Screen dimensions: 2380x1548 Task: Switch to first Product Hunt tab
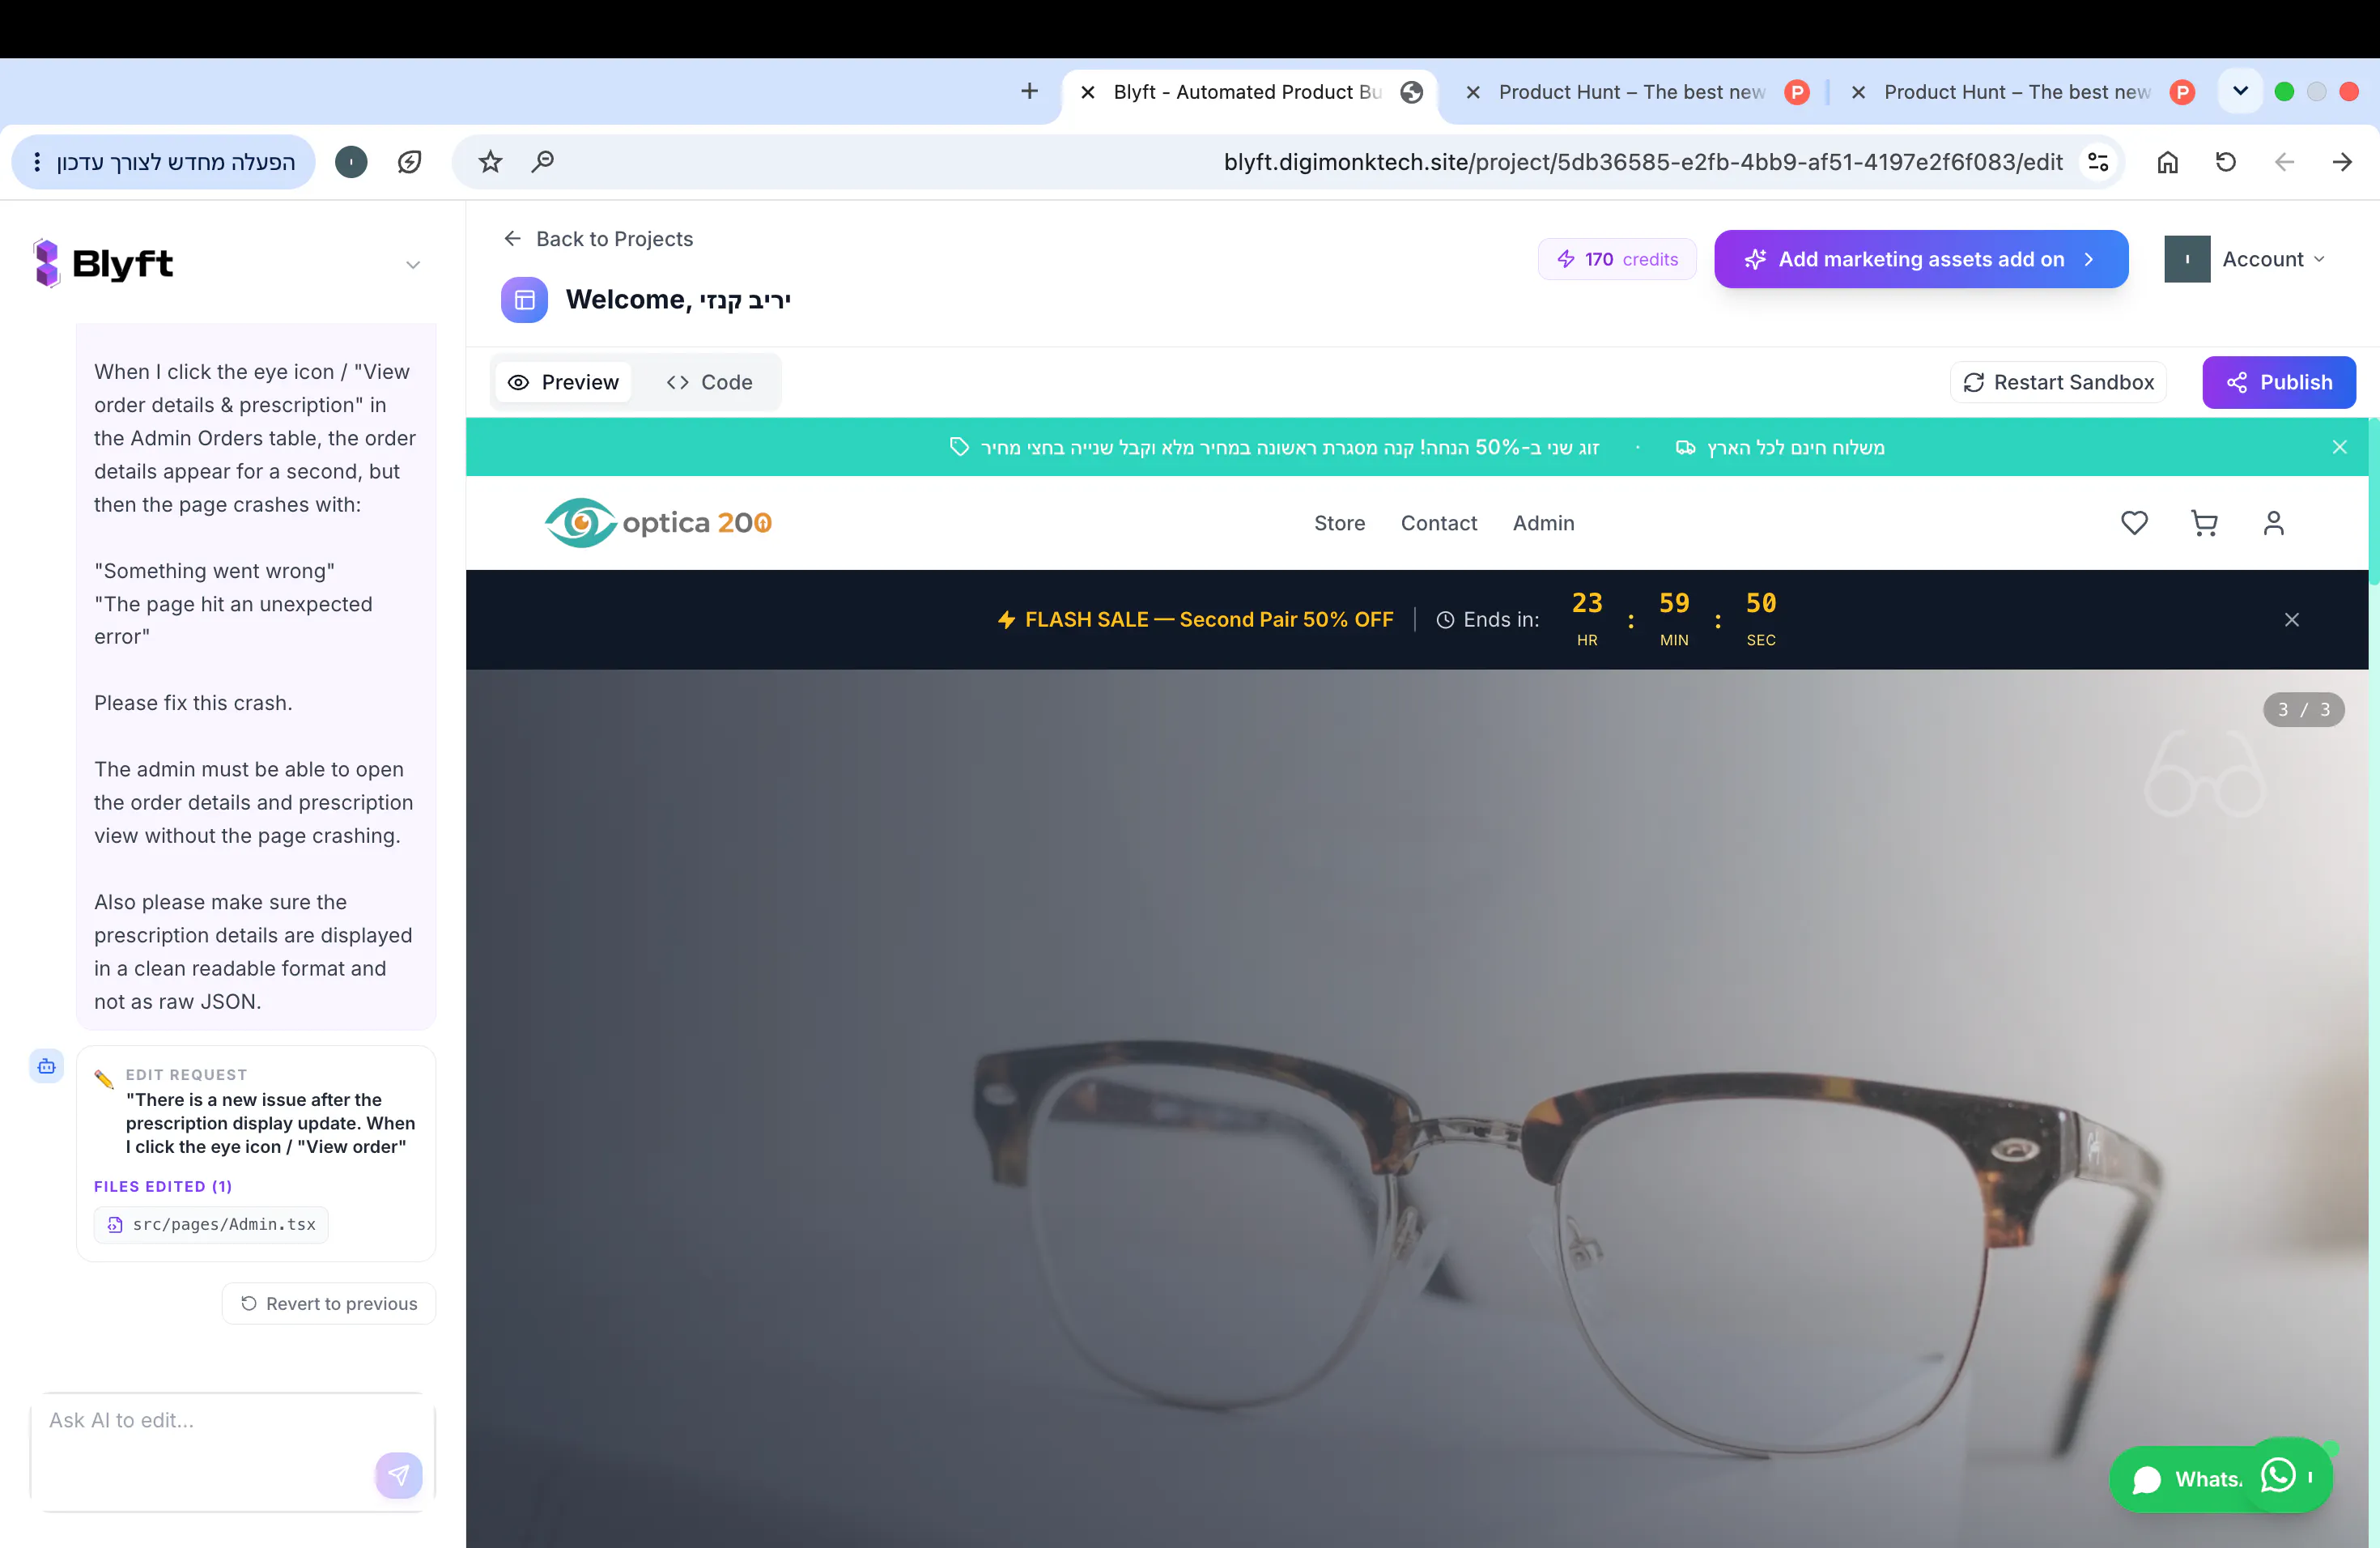(x=1632, y=92)
